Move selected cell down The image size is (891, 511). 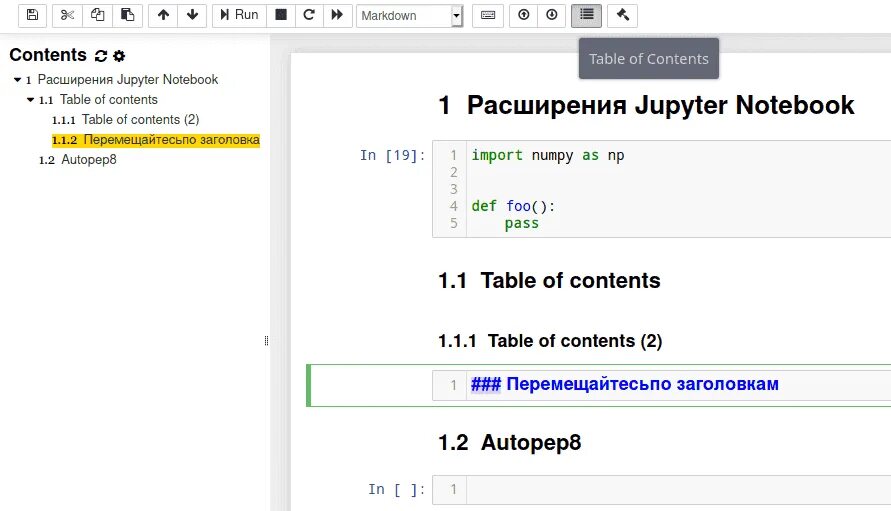[192, 15]
